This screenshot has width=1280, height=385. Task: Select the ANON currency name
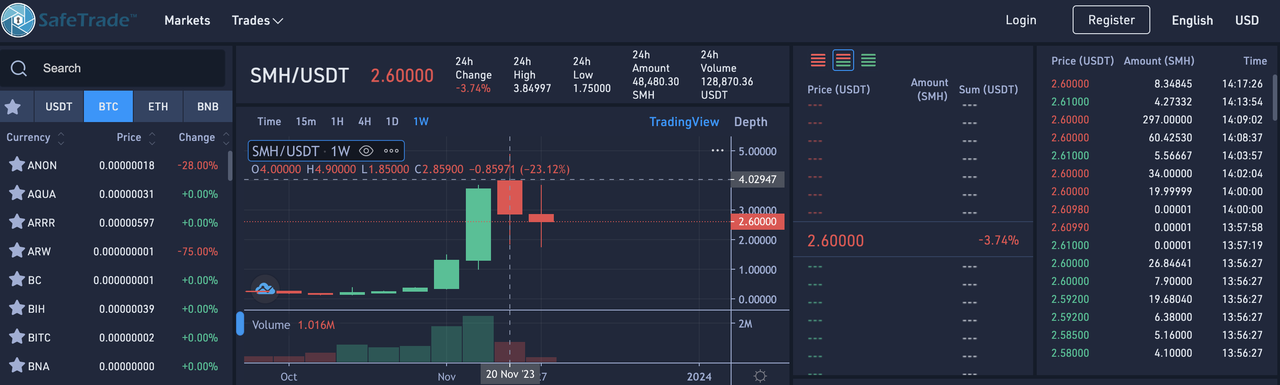(x=43, y=166)
